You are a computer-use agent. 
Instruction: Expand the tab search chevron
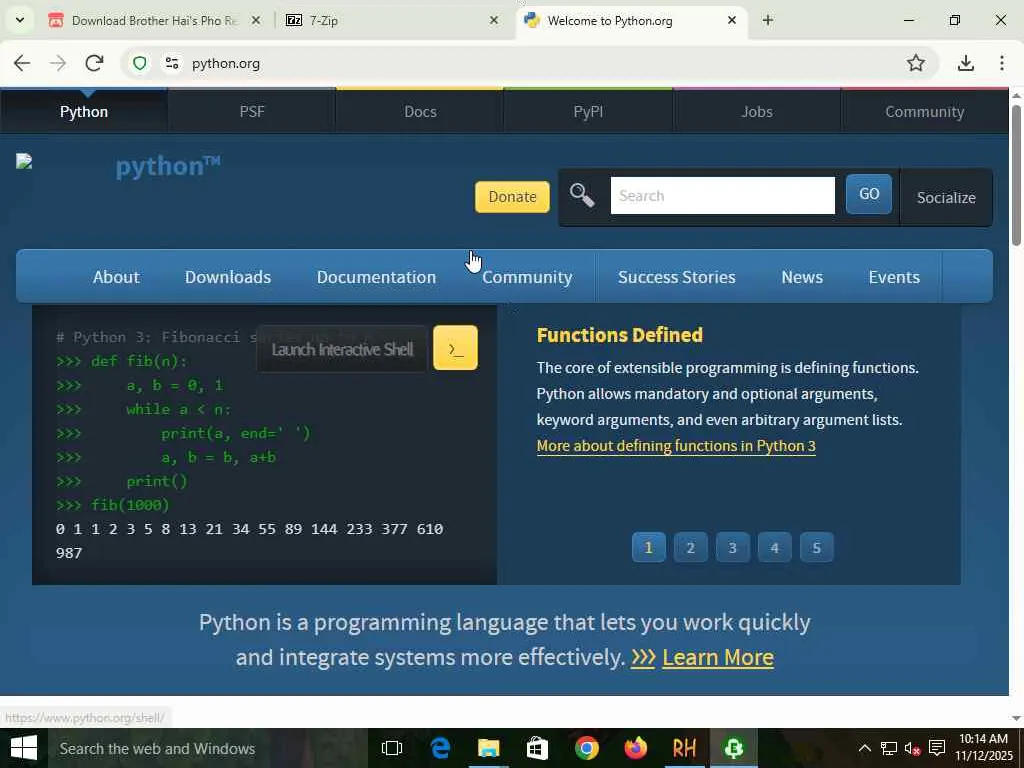pyautogui.click(x=20, y=20)
